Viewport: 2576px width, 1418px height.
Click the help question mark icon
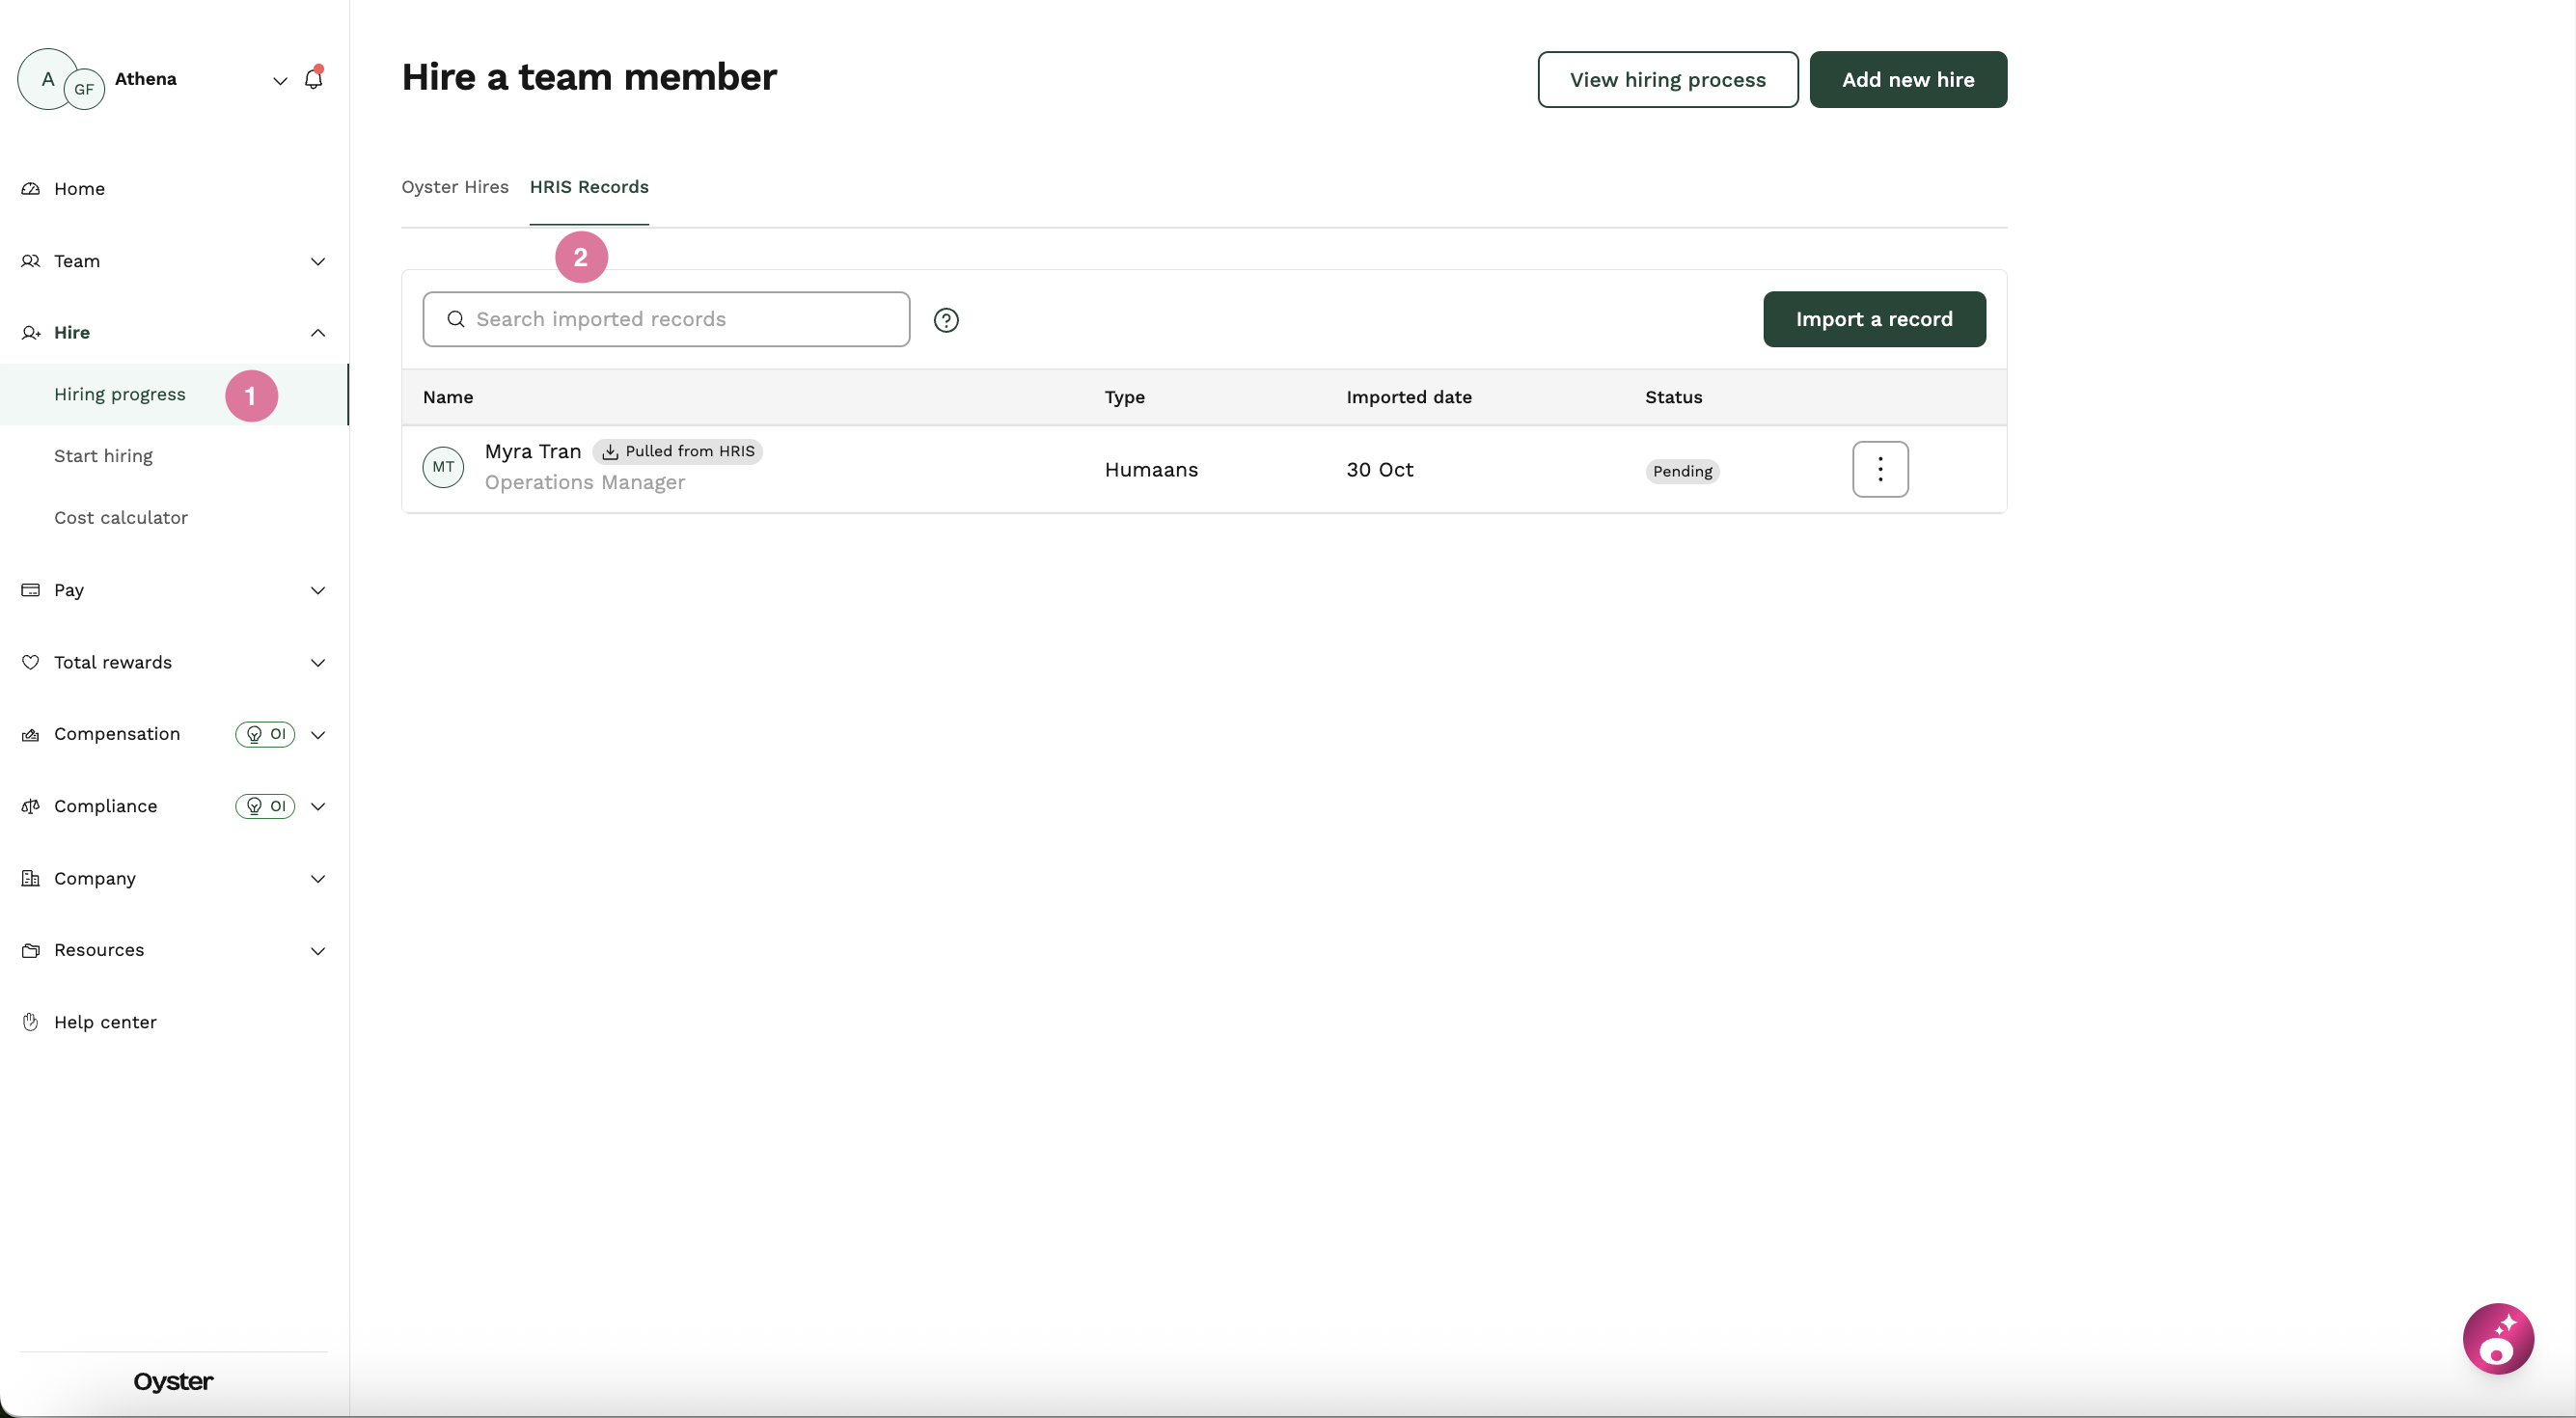click(946, 320)
